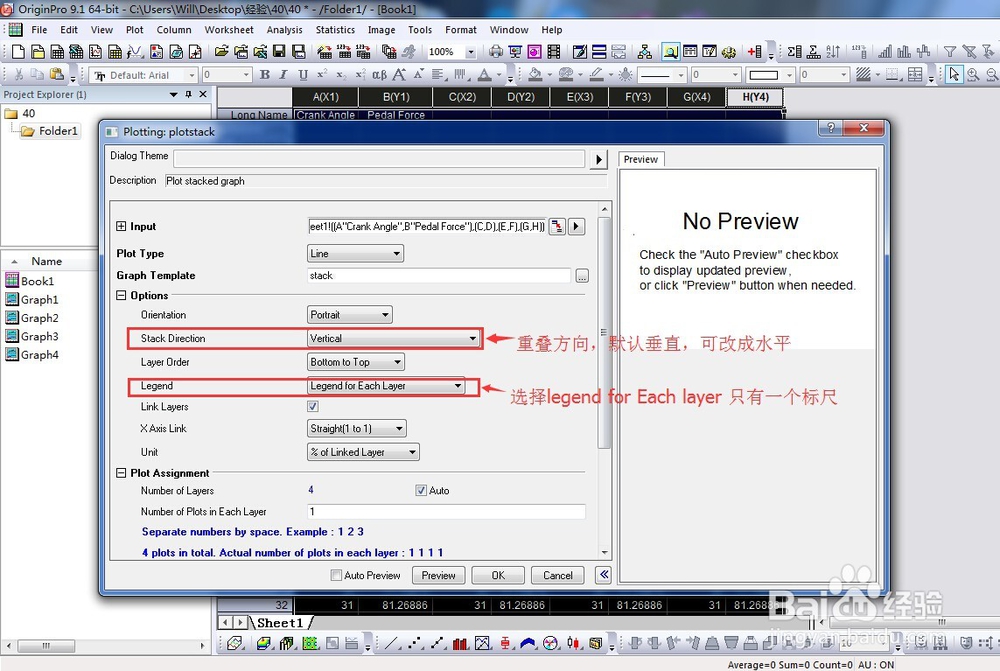Open the X Axis Link dropdown

(357, 429)
